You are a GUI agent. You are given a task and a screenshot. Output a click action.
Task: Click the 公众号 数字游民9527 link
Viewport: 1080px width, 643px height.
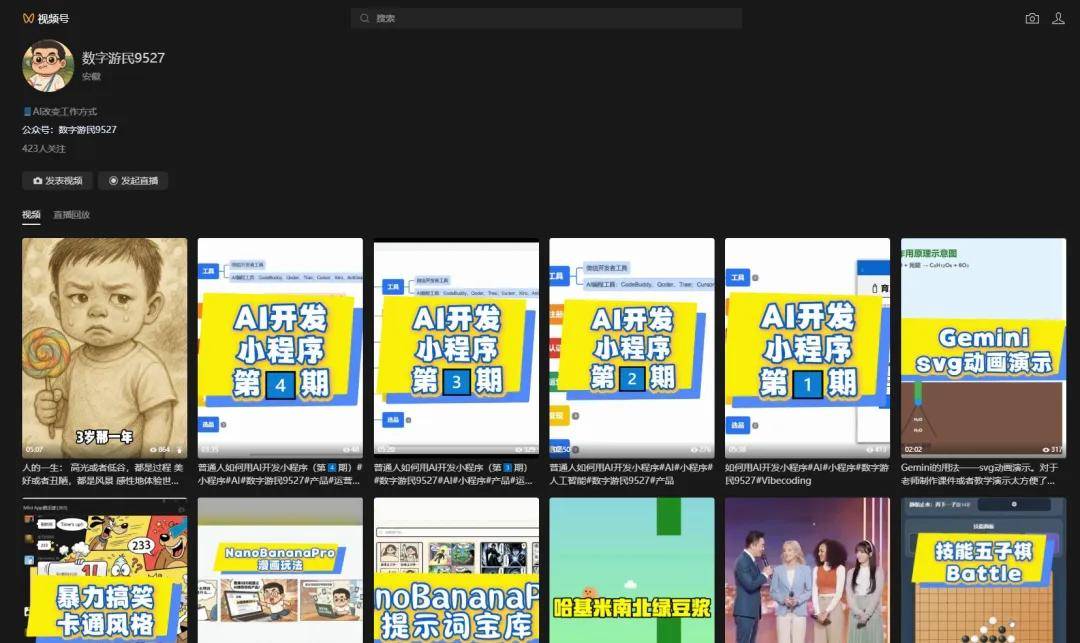87,130
